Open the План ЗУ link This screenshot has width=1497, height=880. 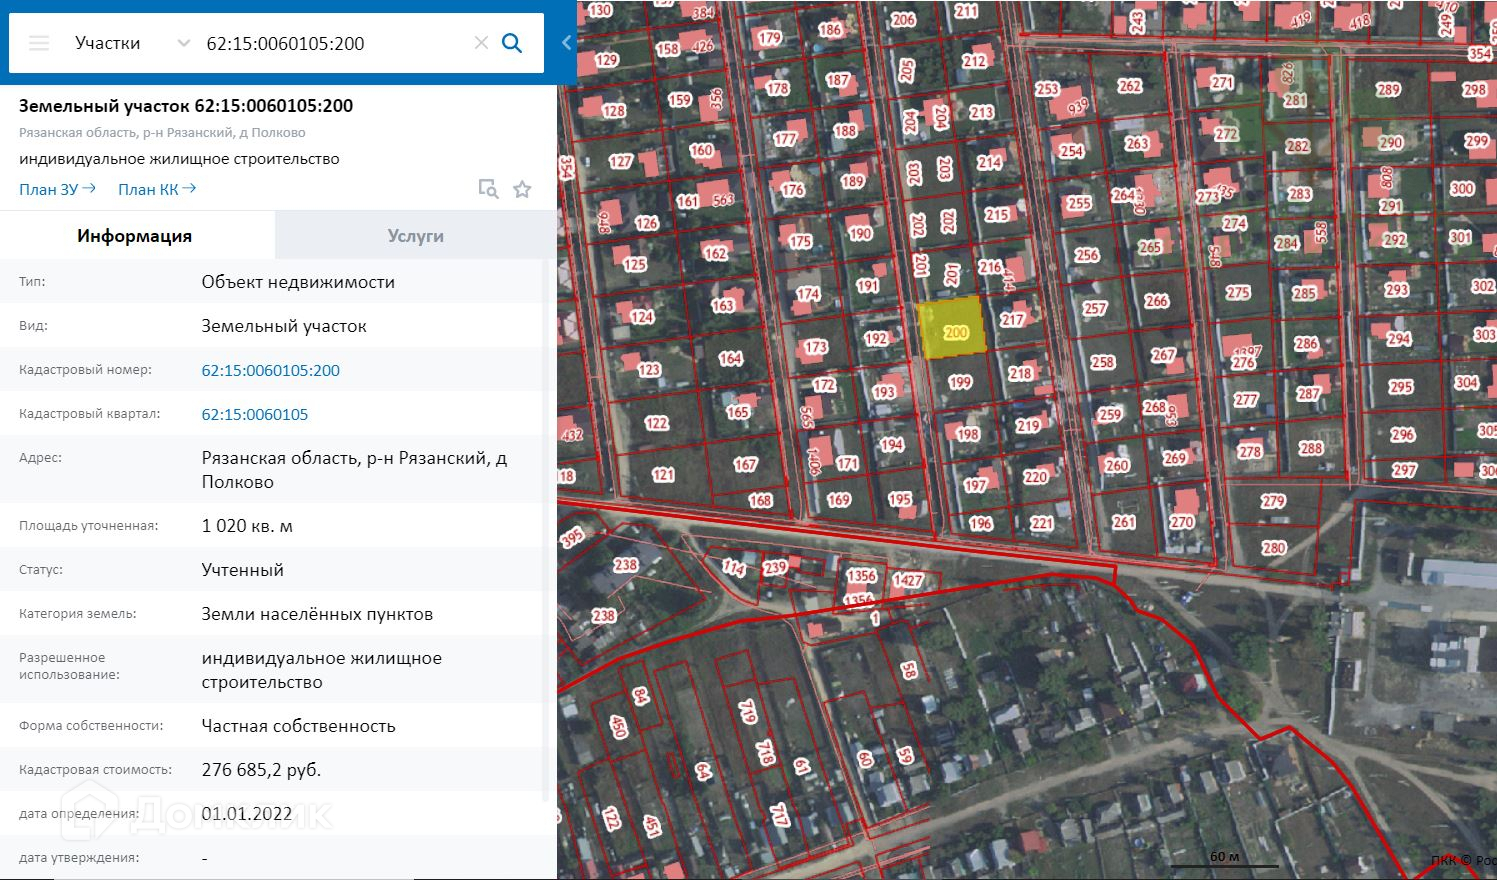click(x=57, y=189)
